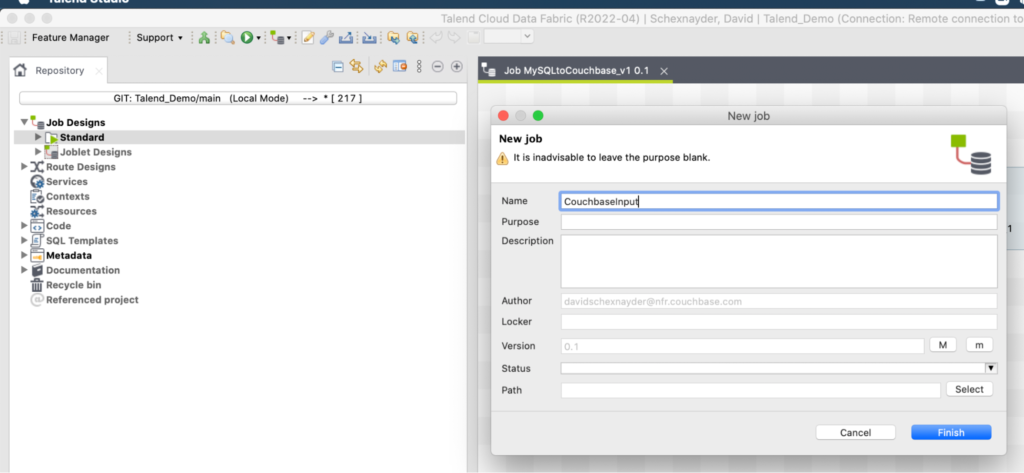The image size is (1024, 473).
Task: Click the maximize Repository panel icon
Action: click(456, 66)
